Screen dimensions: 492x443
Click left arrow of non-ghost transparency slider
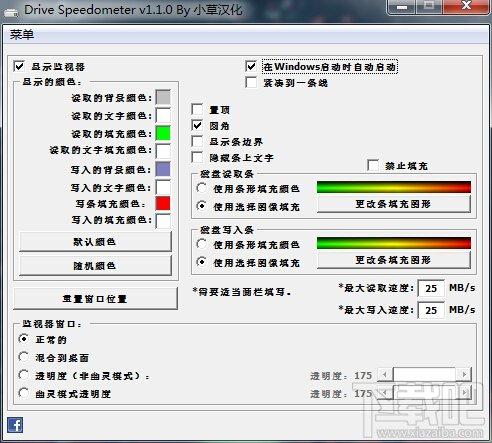pos(385,375)
